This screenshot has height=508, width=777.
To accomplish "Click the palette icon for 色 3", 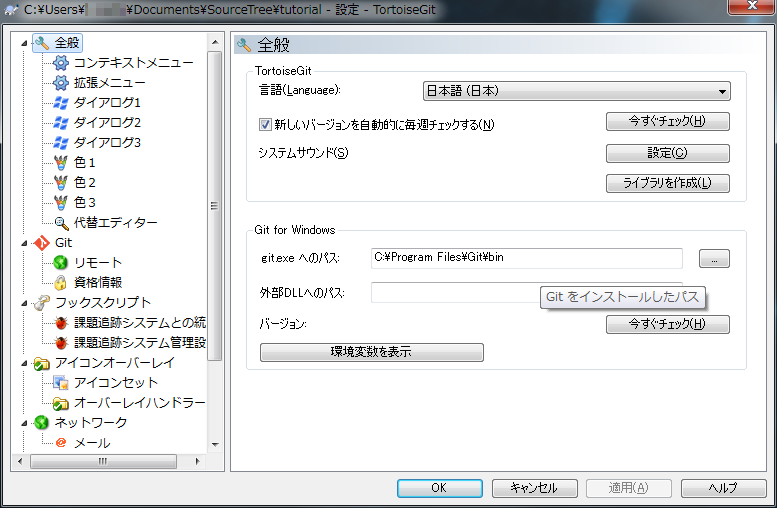I will pos(60,202).
